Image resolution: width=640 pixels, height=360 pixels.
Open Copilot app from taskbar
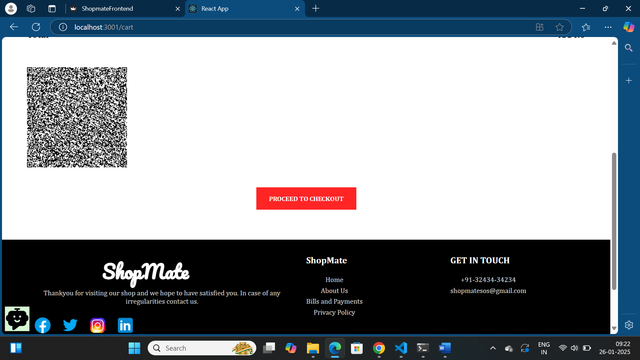tap(291, 348)
